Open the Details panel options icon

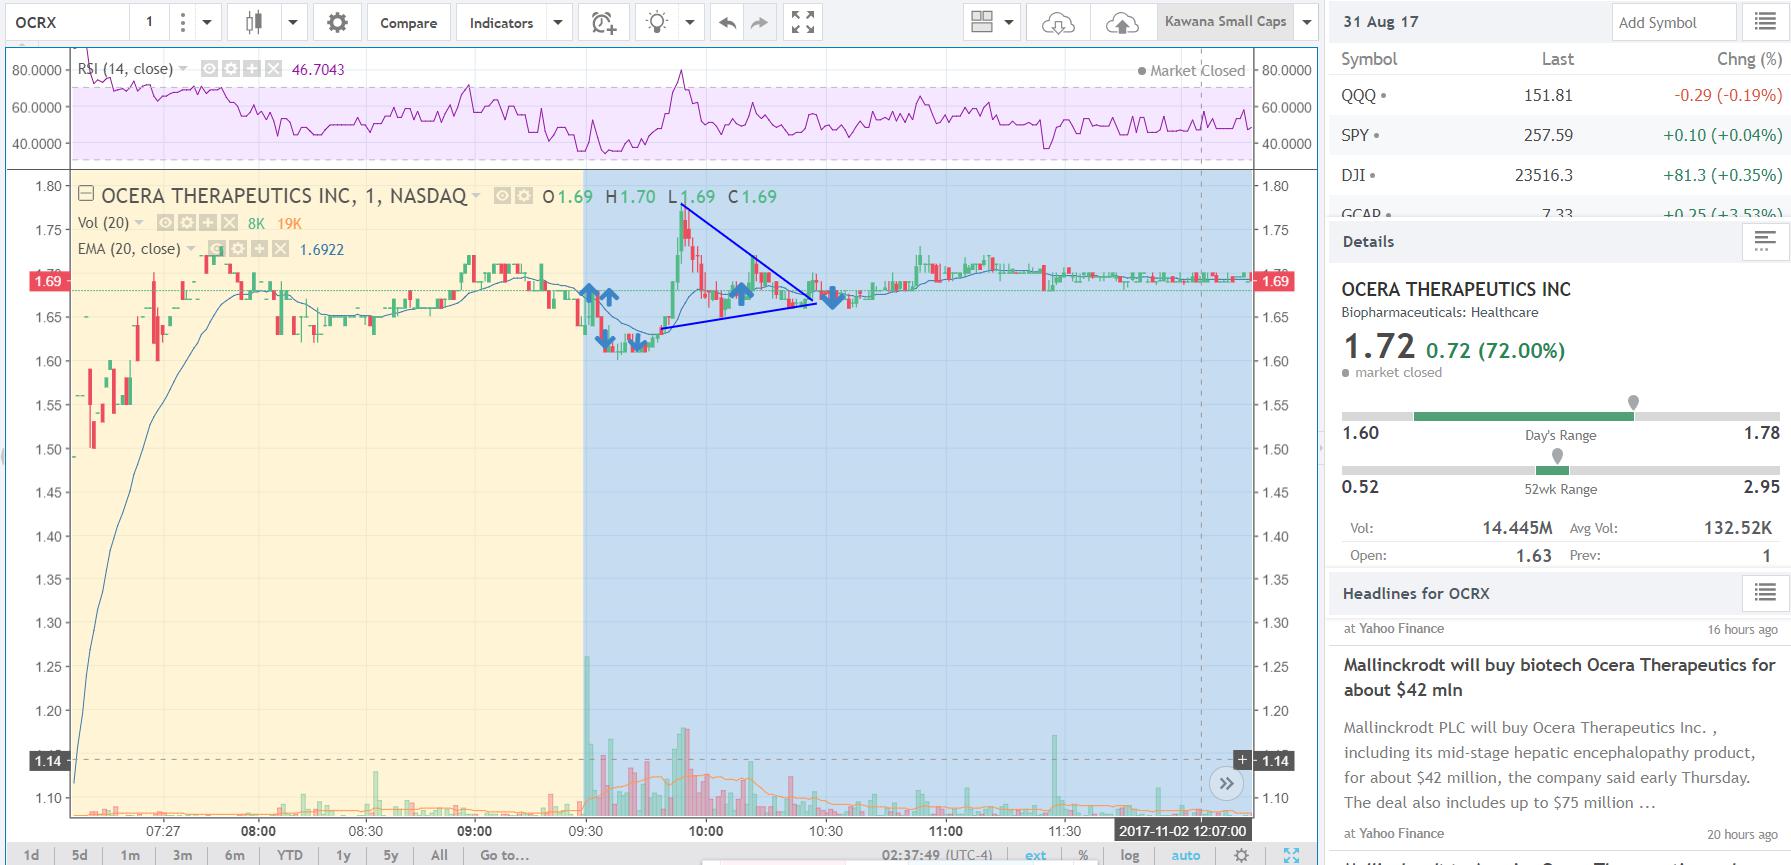1766,241
